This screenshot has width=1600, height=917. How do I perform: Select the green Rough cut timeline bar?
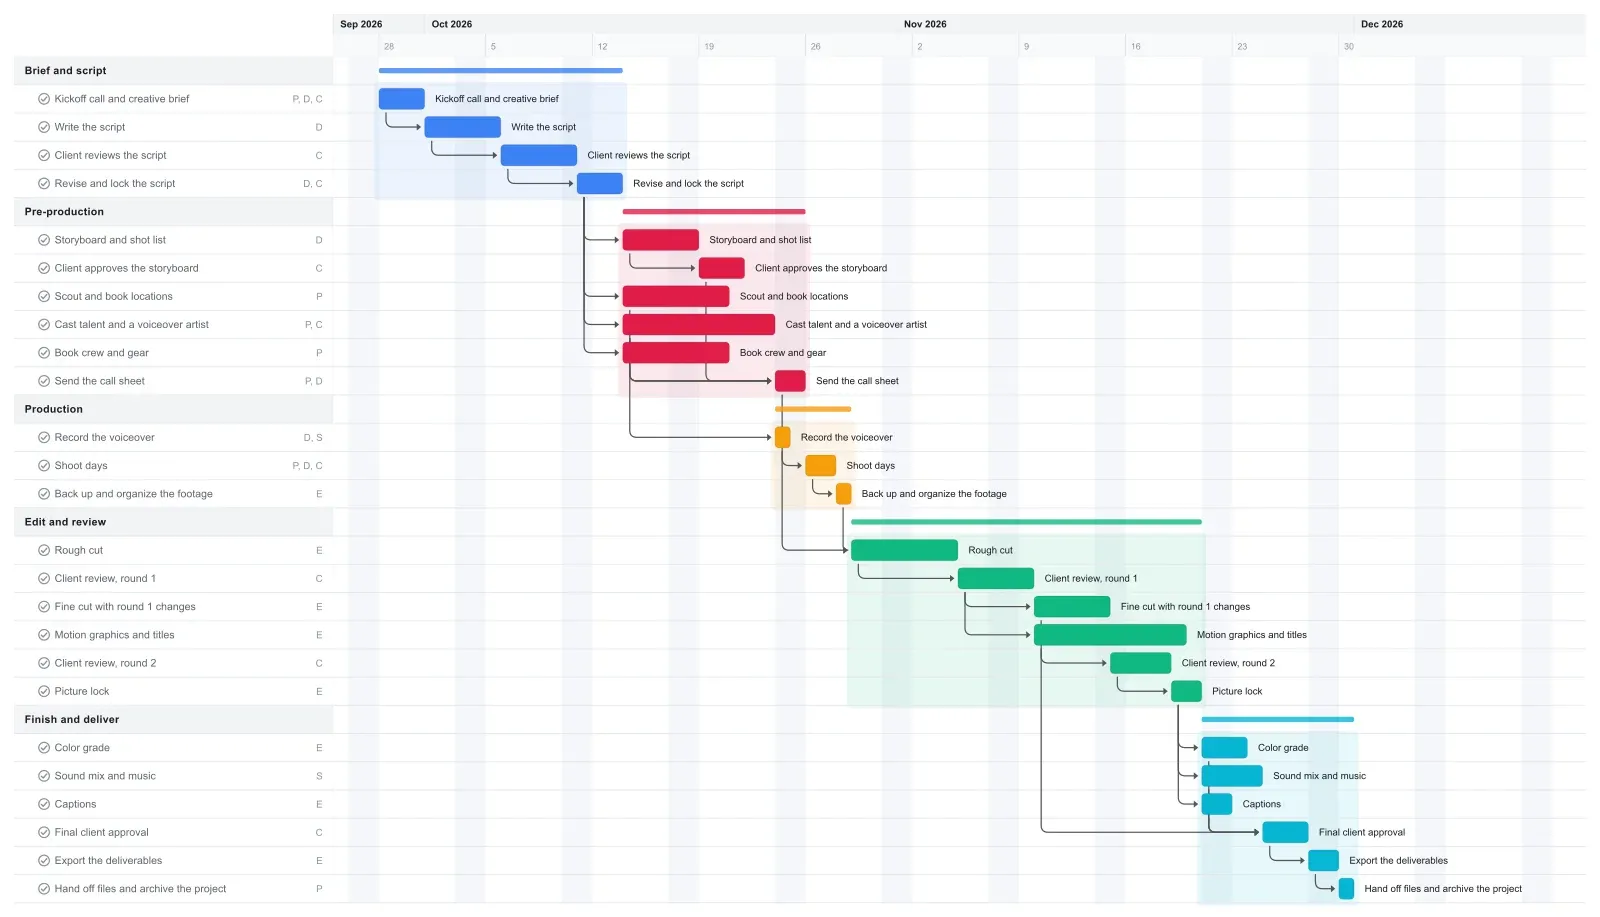[905, 550]
